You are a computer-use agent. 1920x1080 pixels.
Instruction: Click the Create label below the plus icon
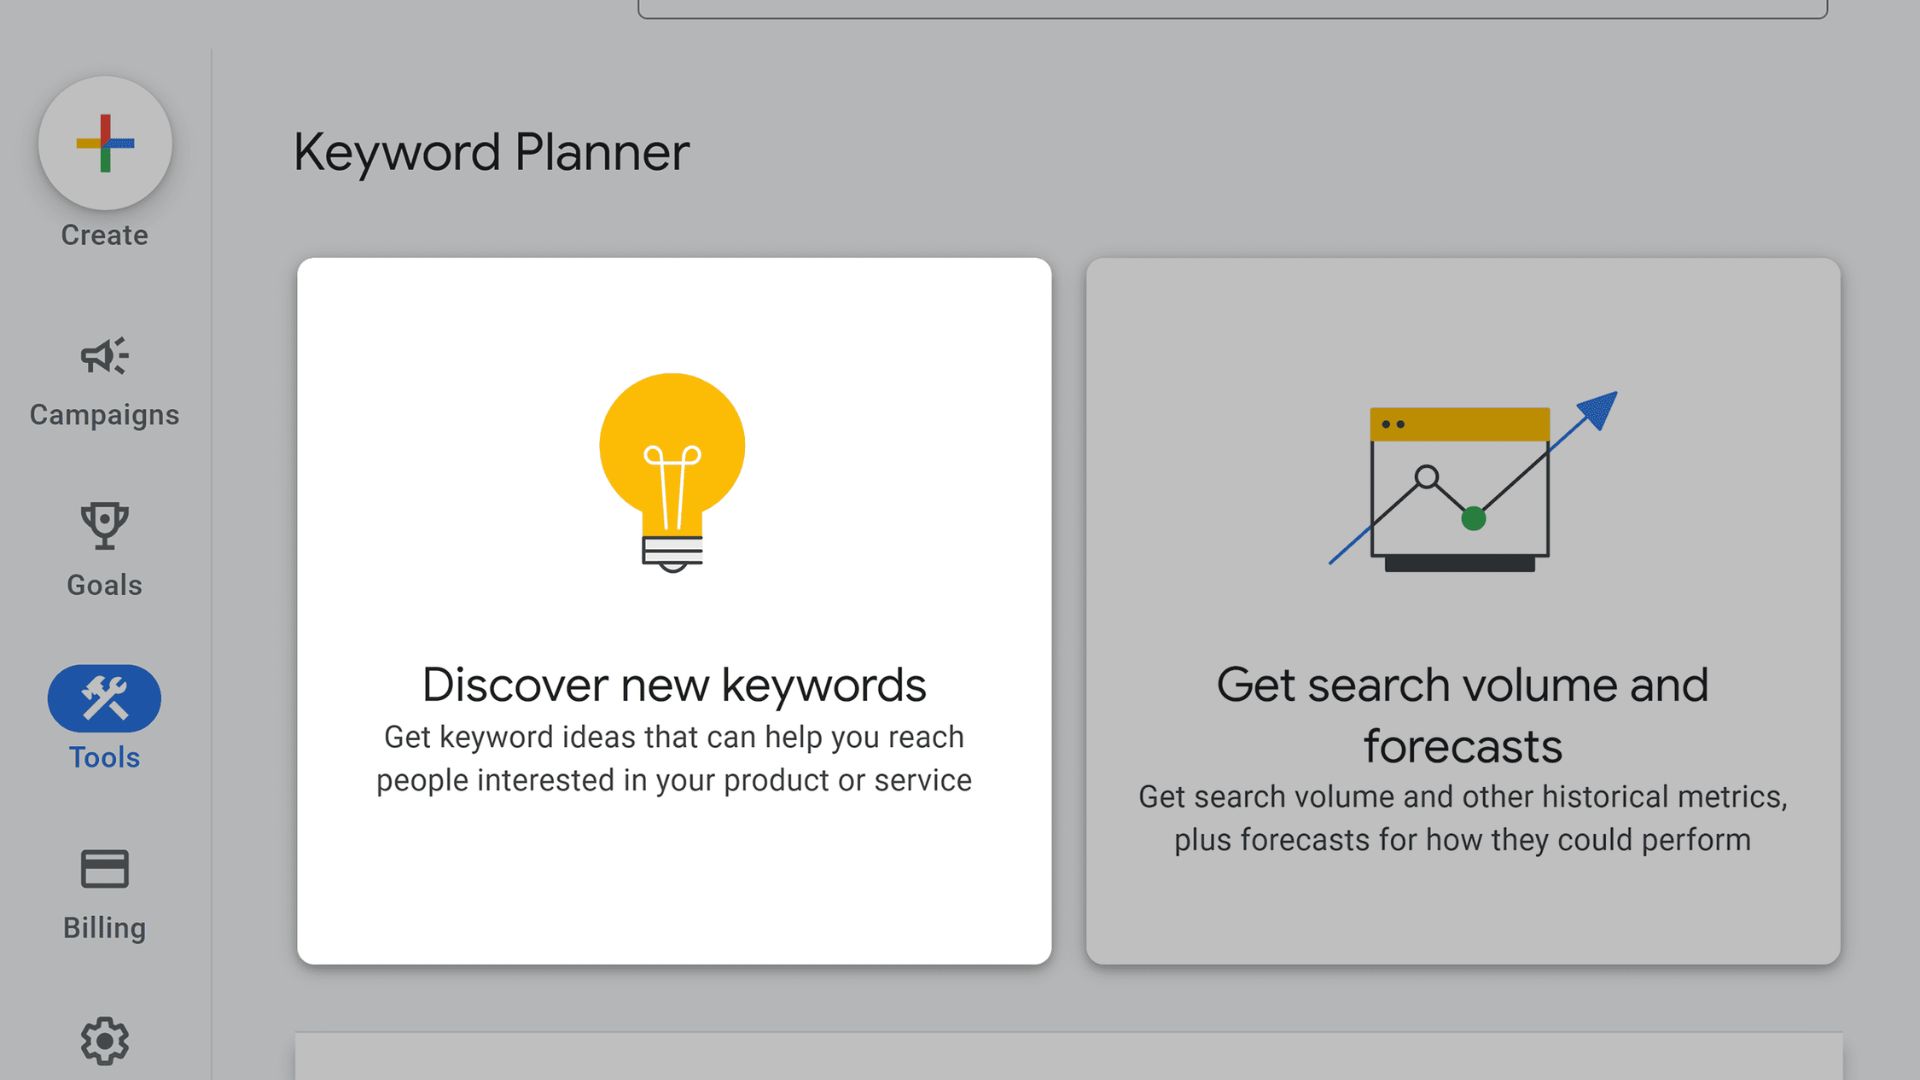point(103,235)
